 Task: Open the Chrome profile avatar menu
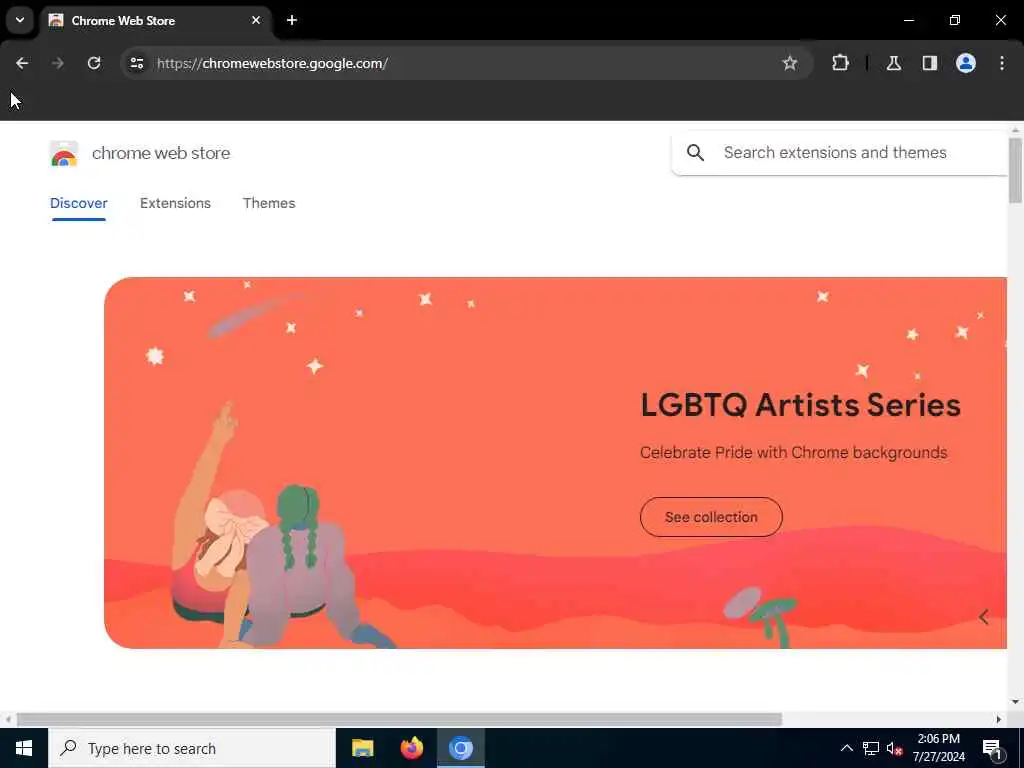point(965,63)
